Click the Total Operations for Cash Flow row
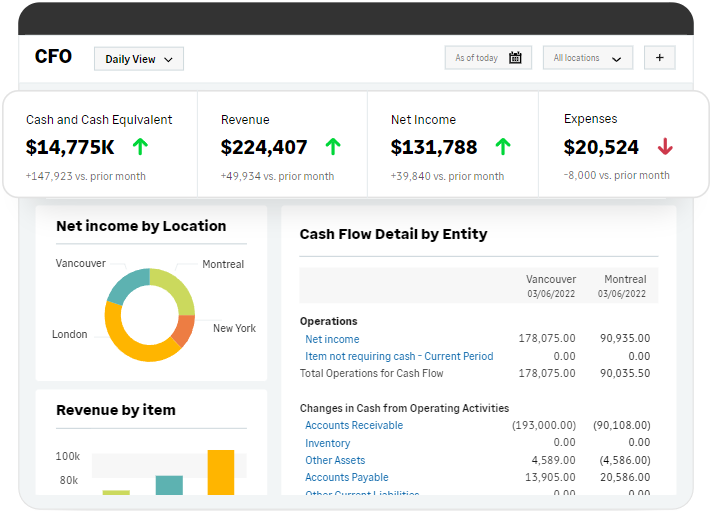Image resolution: width=711 pixels, height=511 pixels. (x=475, y=373)
